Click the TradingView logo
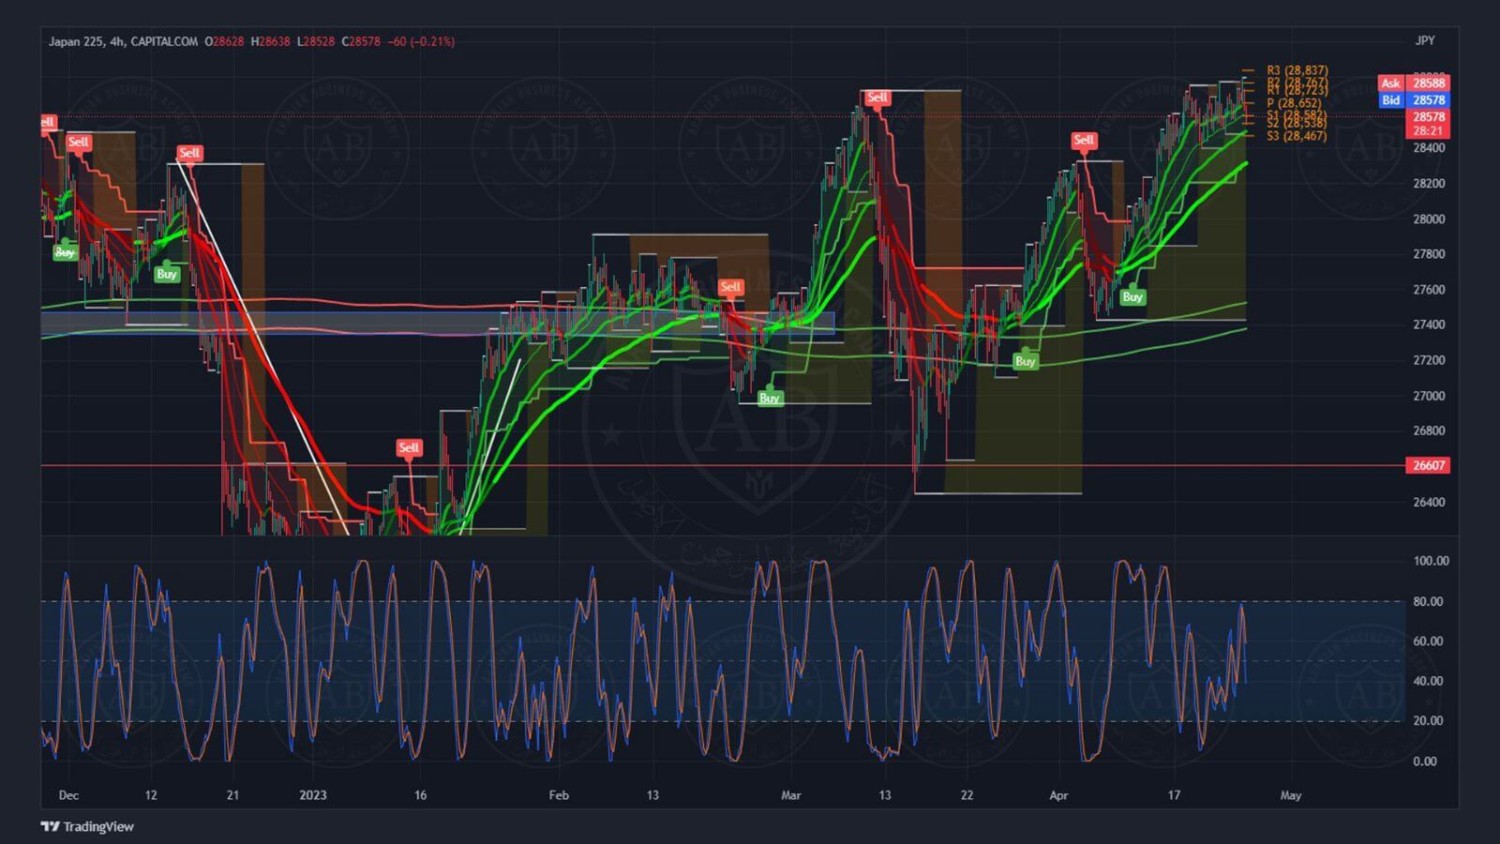This screenshot has height=844, width=1500. pyautogui.click(x=87, y=826)
